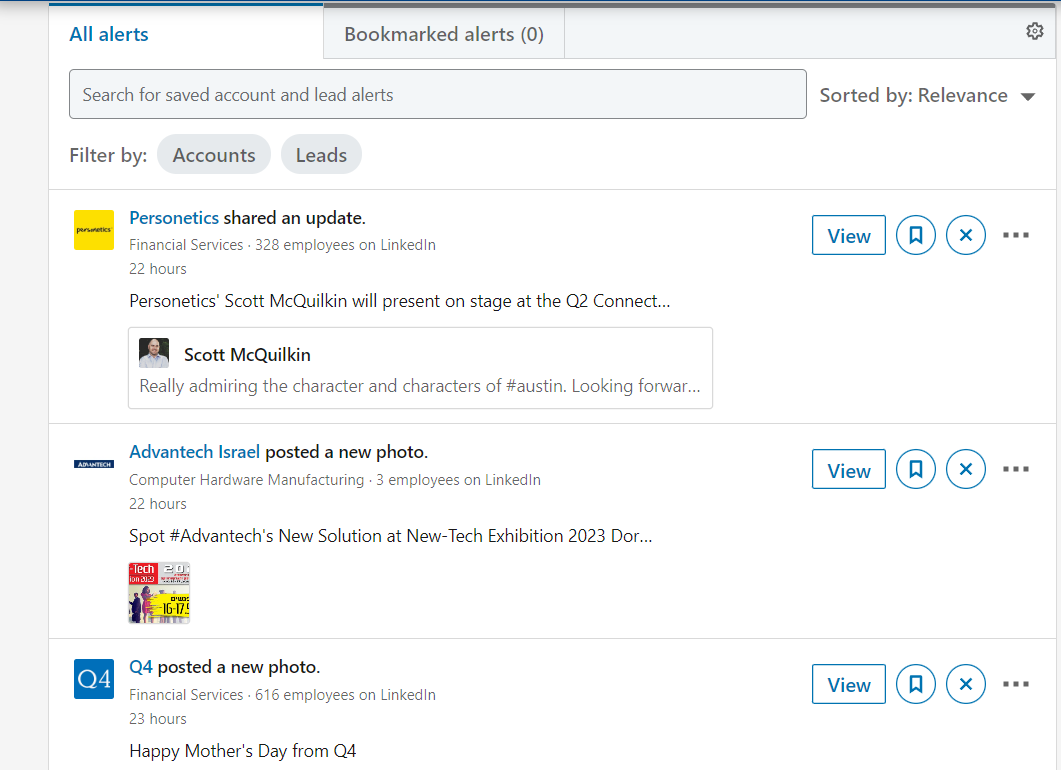Image resolution: width=1061 pixels, height=770 pixels.
Task: Open more options for Q4 alert
Action: click(x=1016, y=684)
